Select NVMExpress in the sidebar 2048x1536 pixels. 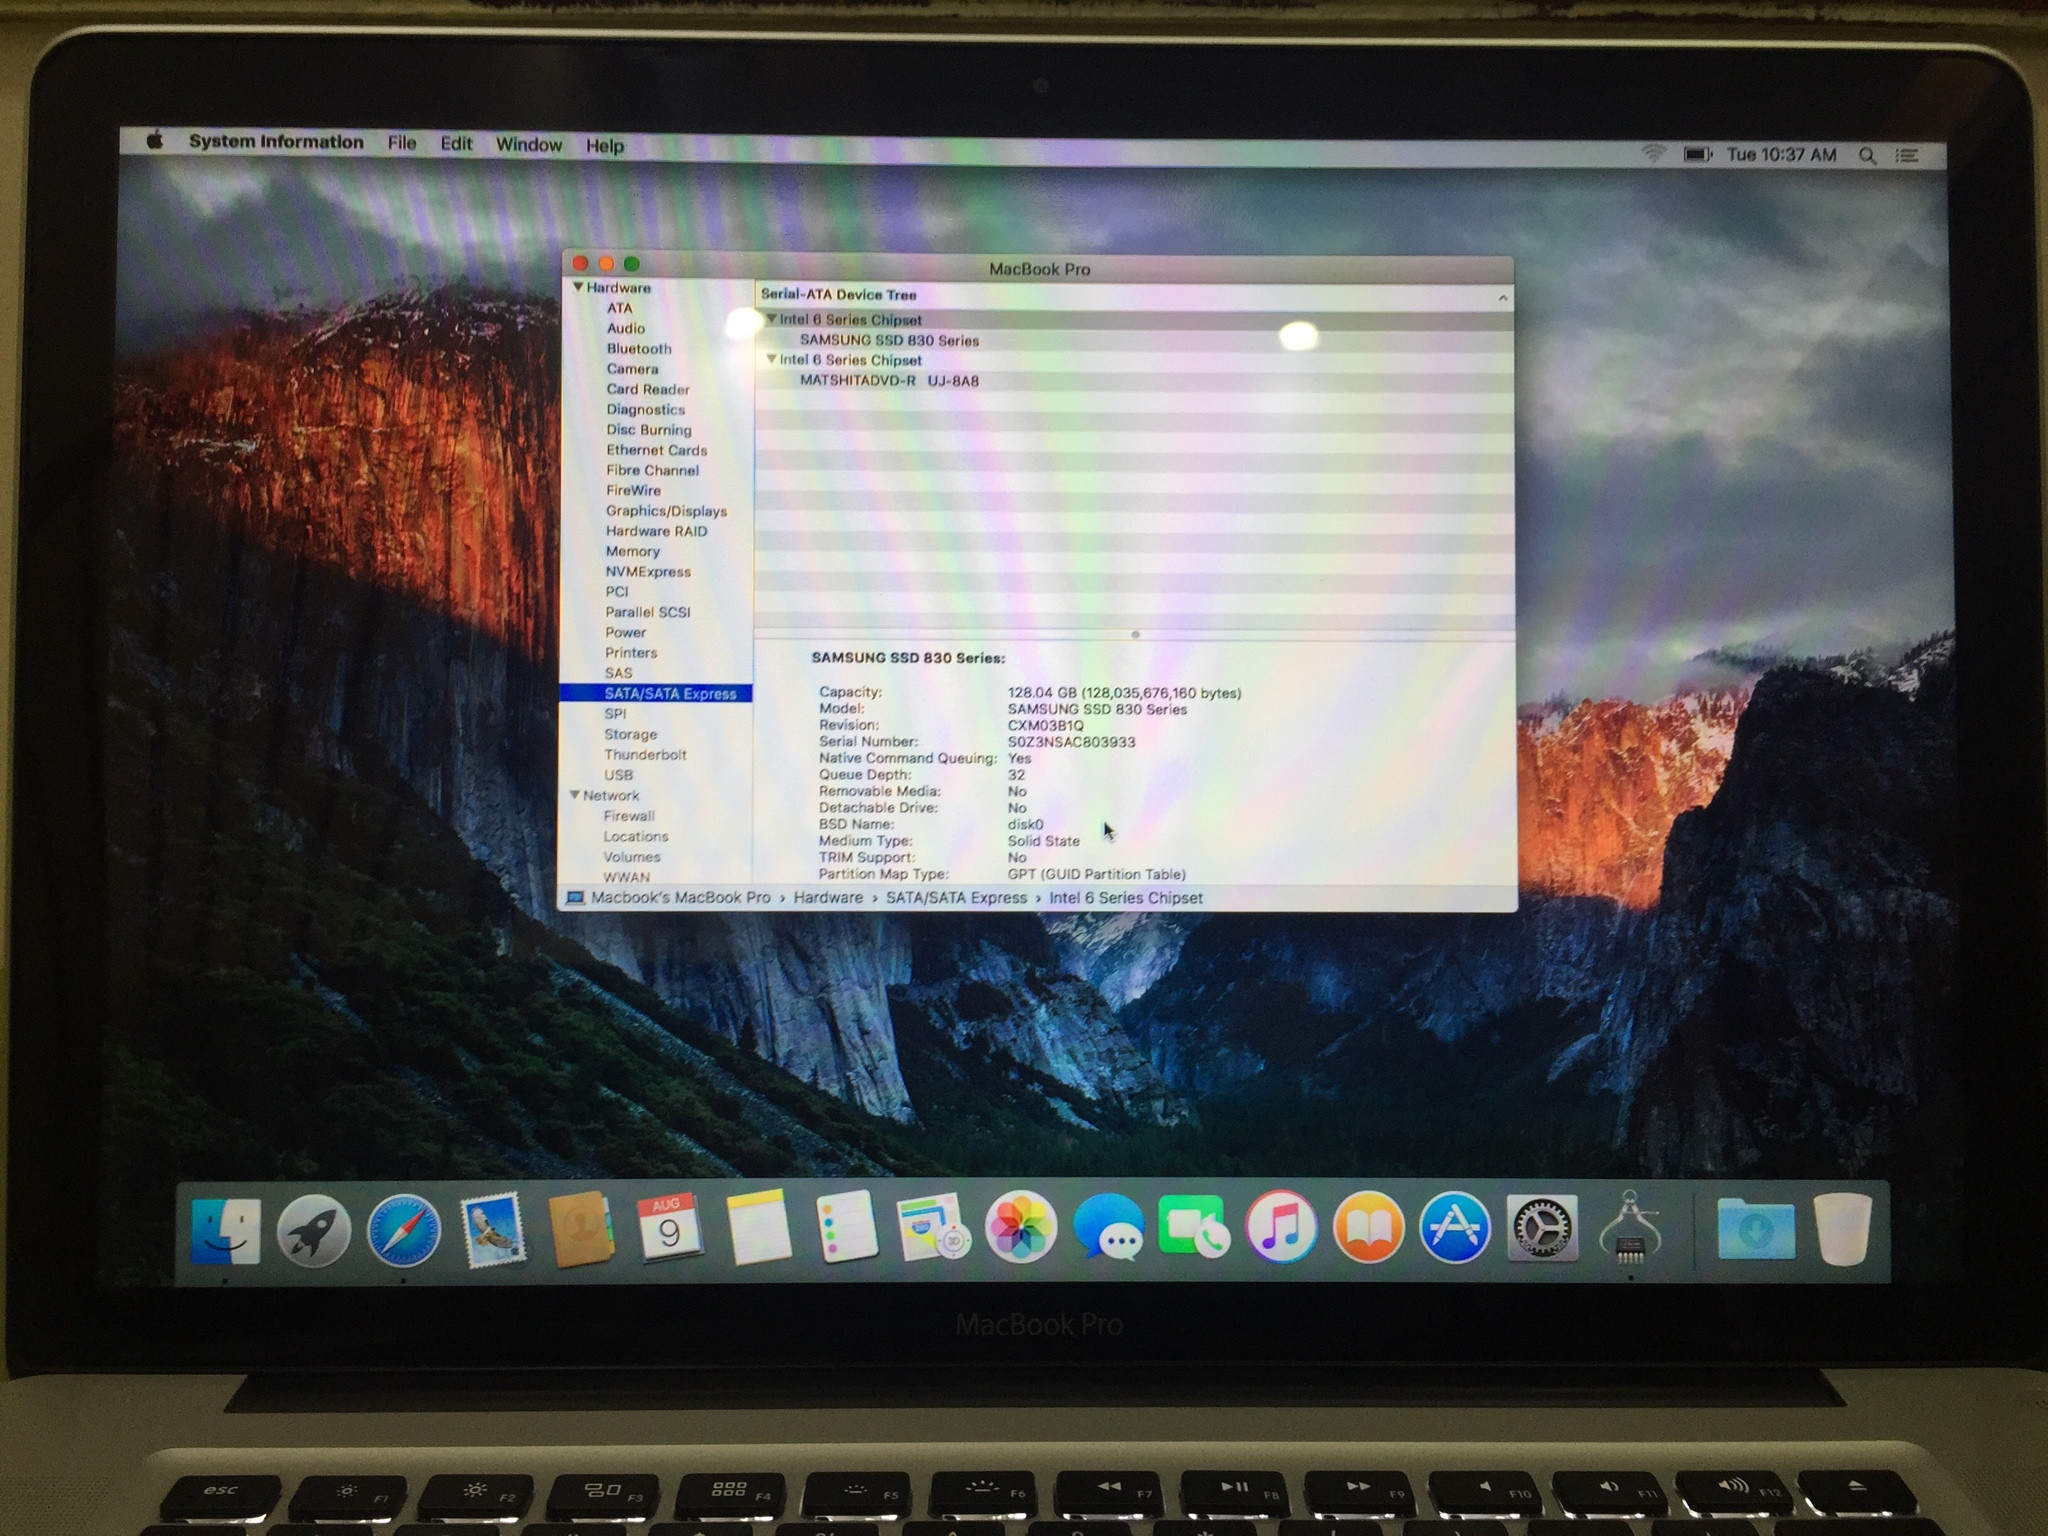coord(647,572)
